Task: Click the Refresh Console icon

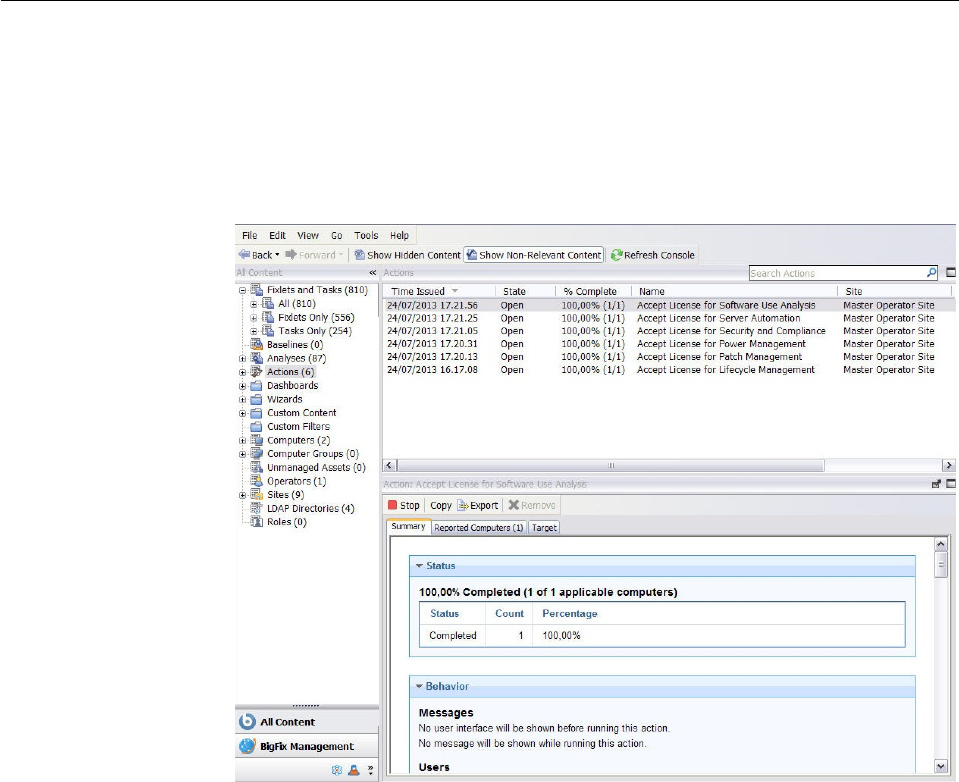Action: pos(616,255)
